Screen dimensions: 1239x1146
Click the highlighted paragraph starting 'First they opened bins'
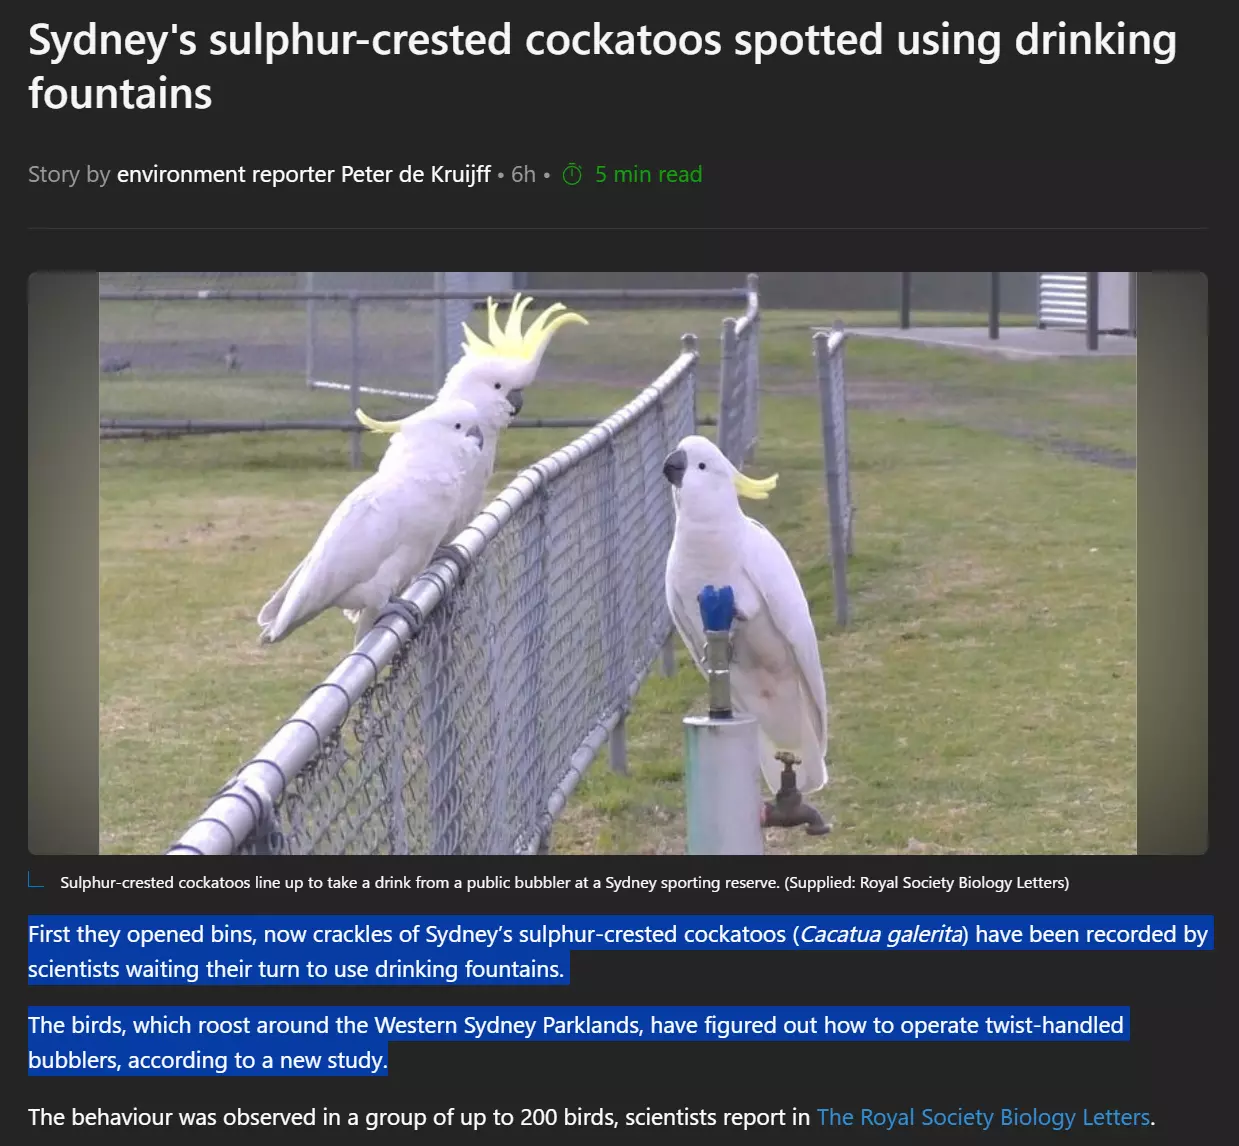[x=618, y=951]
